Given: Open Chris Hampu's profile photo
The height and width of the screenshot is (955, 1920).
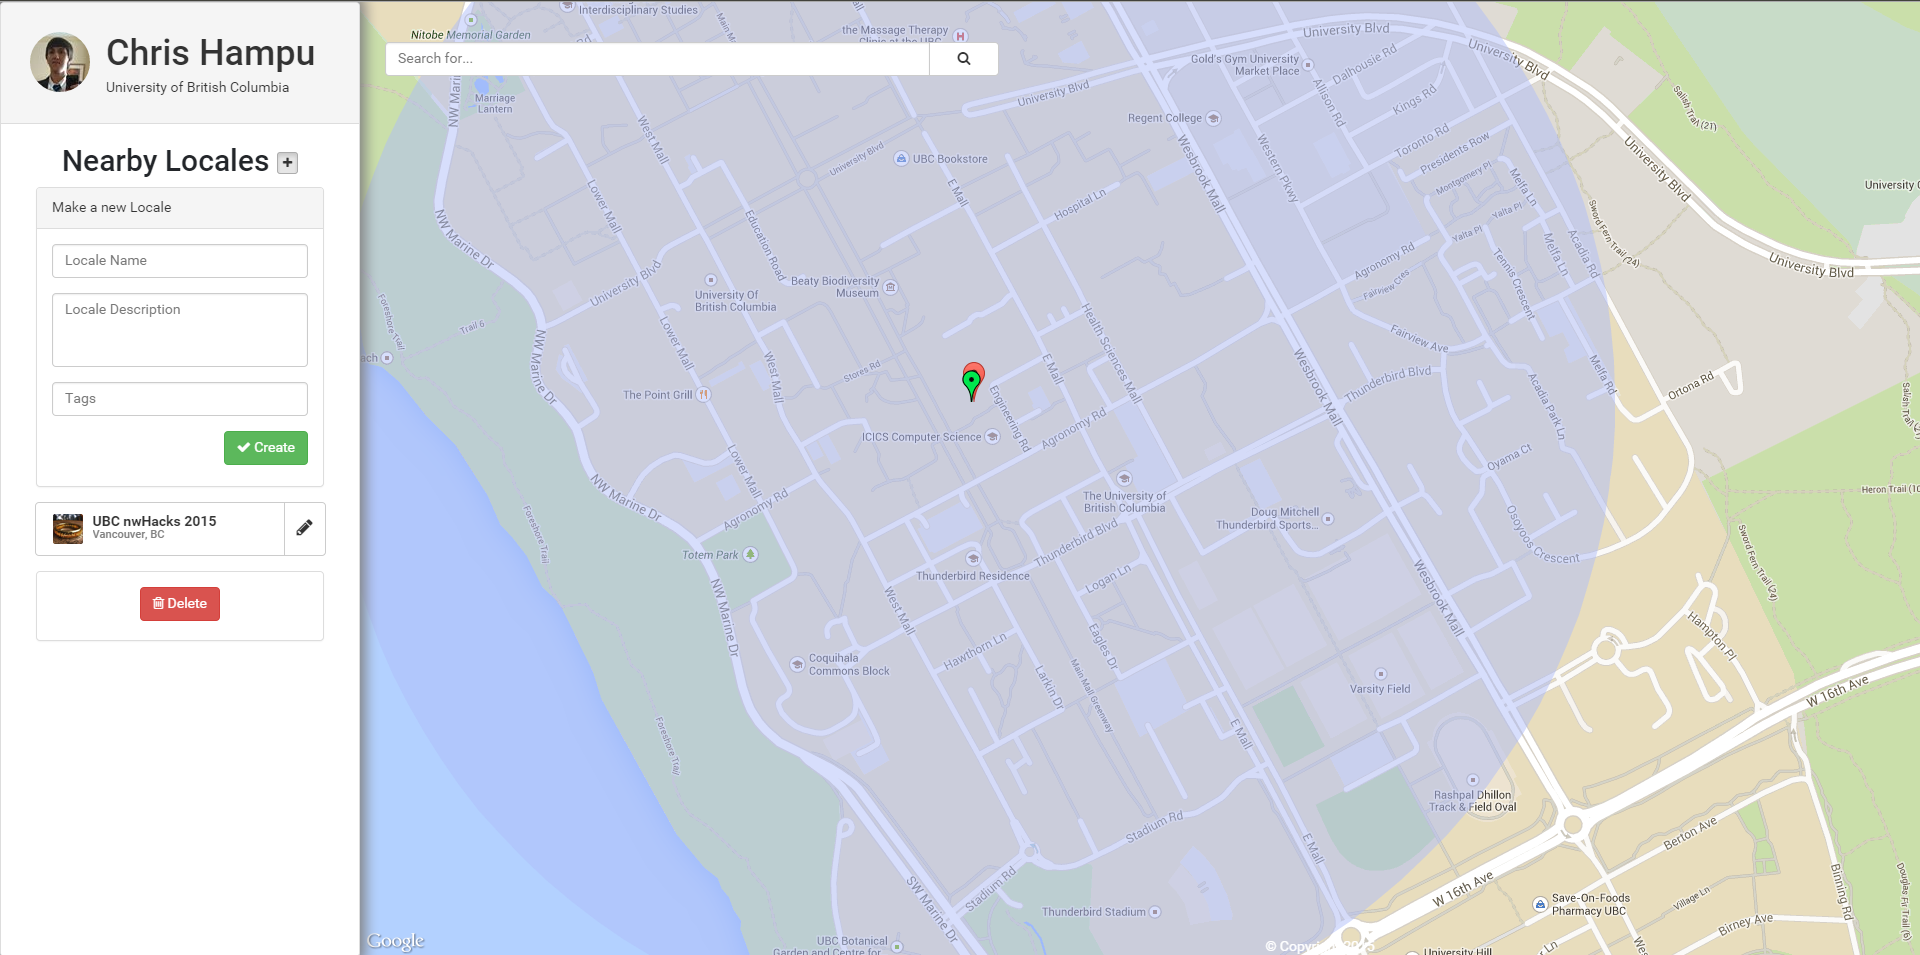Looking at the screenshot, I should tap(60, 62).
